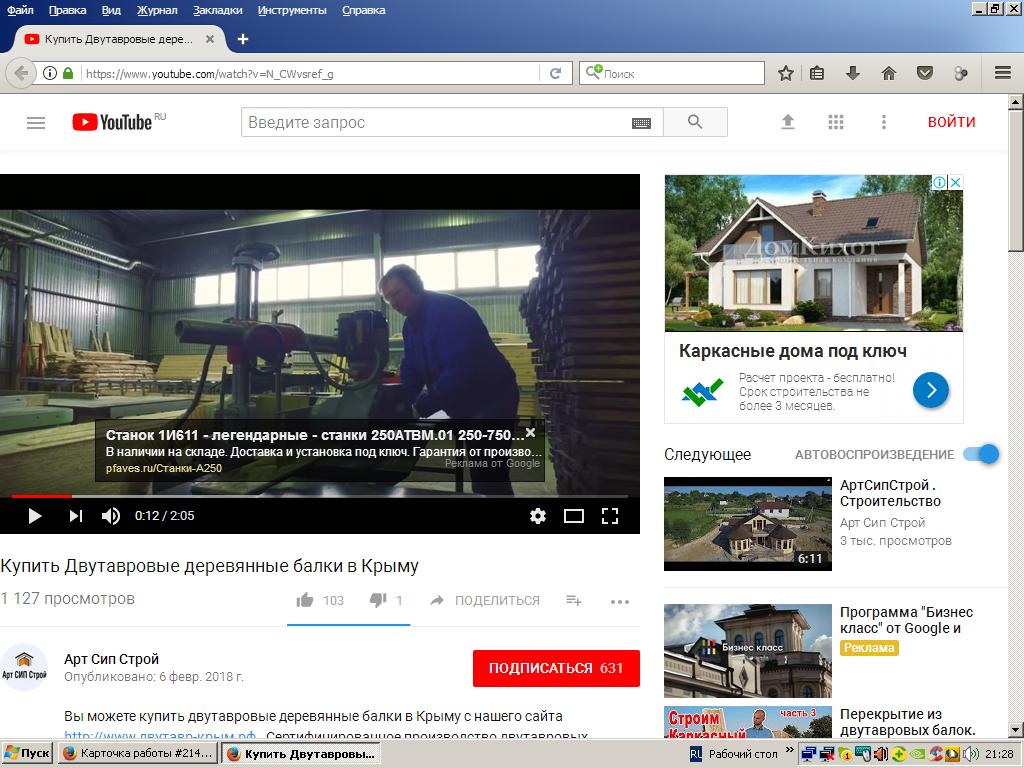Open the Pocket icon in the toolbar

tap(925, 73)
